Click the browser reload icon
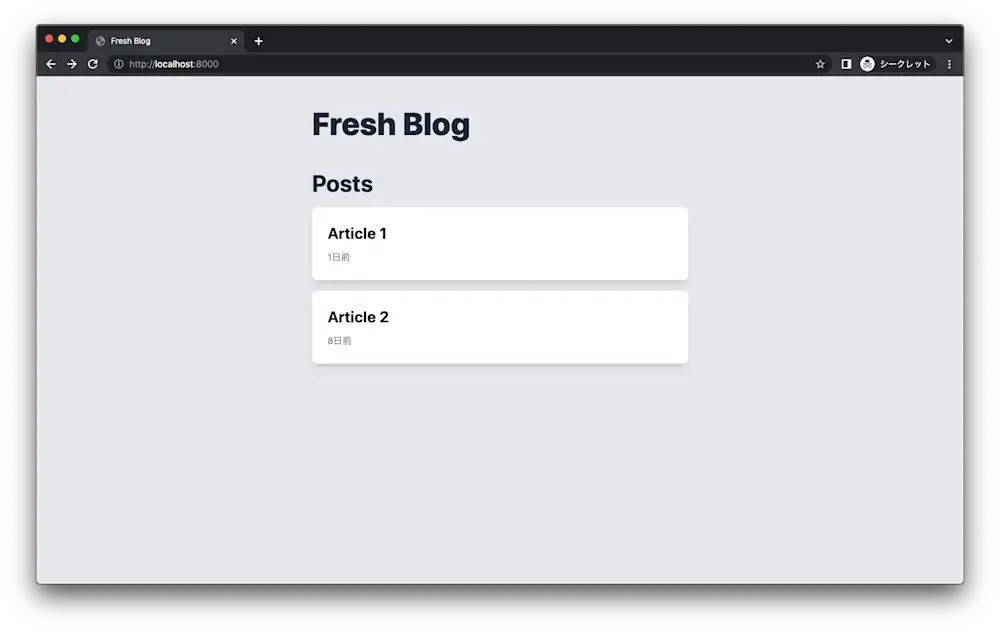Image resolution: width=1000 pixels, height=632 pixels. coord(92,63)
